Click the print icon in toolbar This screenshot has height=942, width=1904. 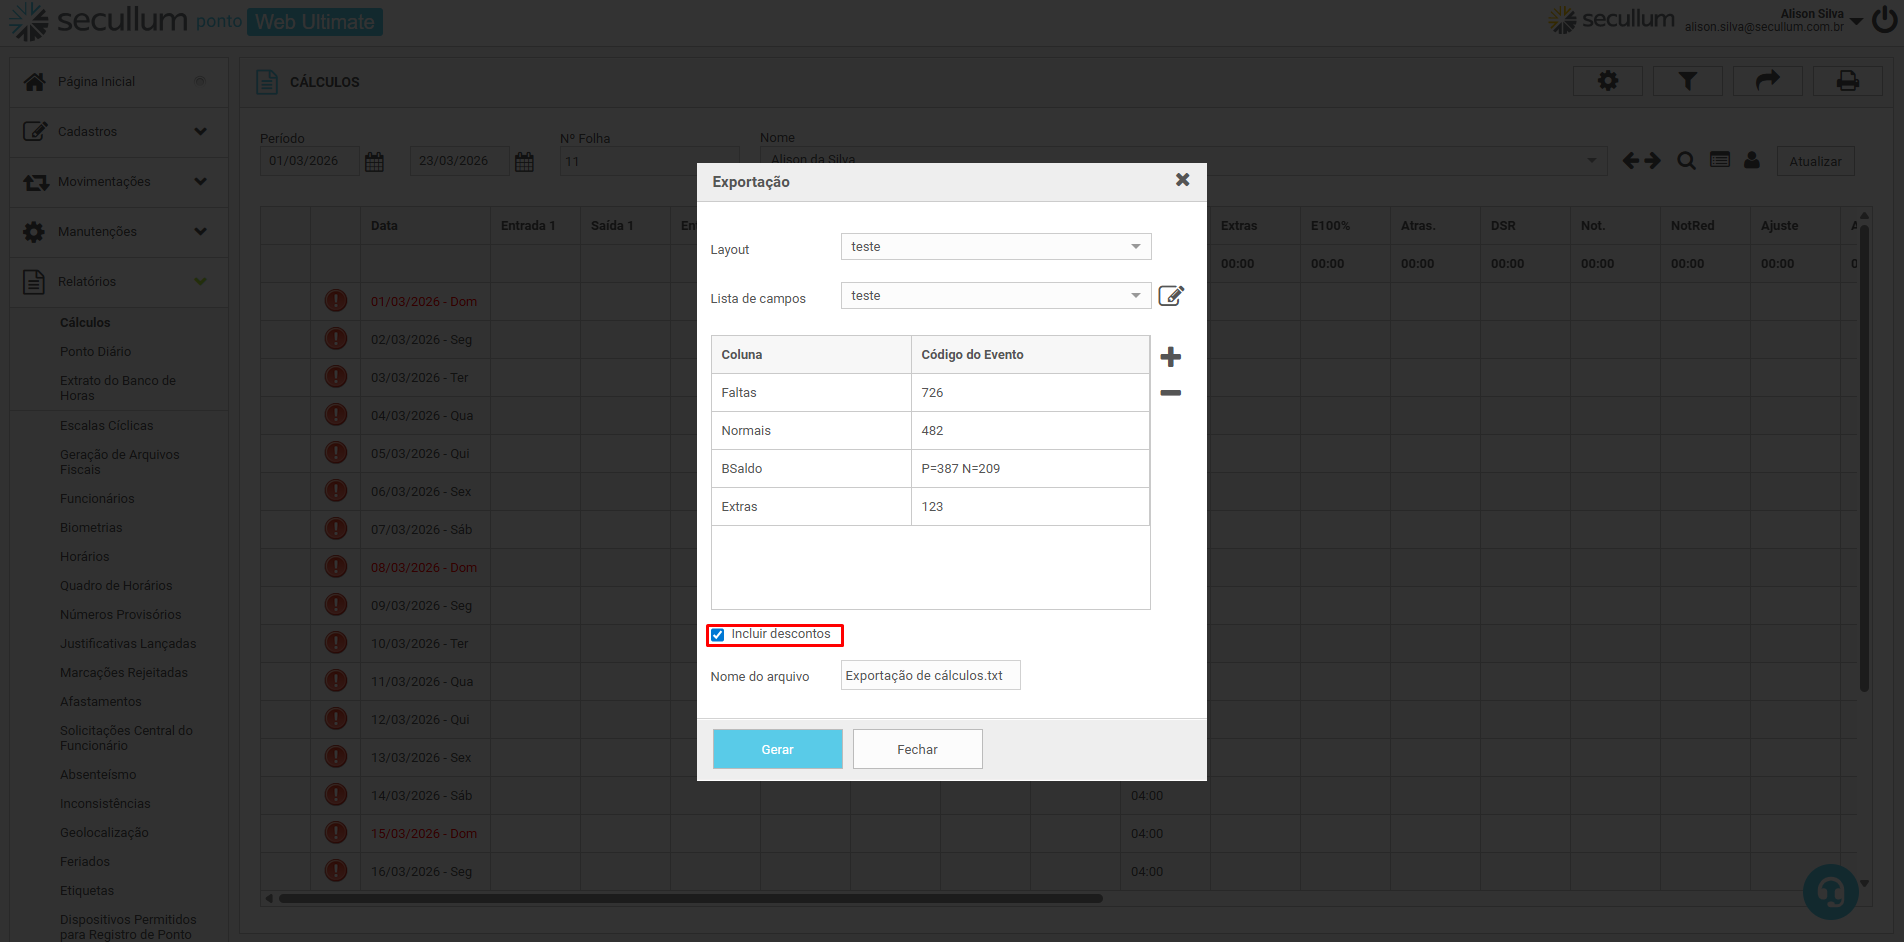tap(1847, 81)
